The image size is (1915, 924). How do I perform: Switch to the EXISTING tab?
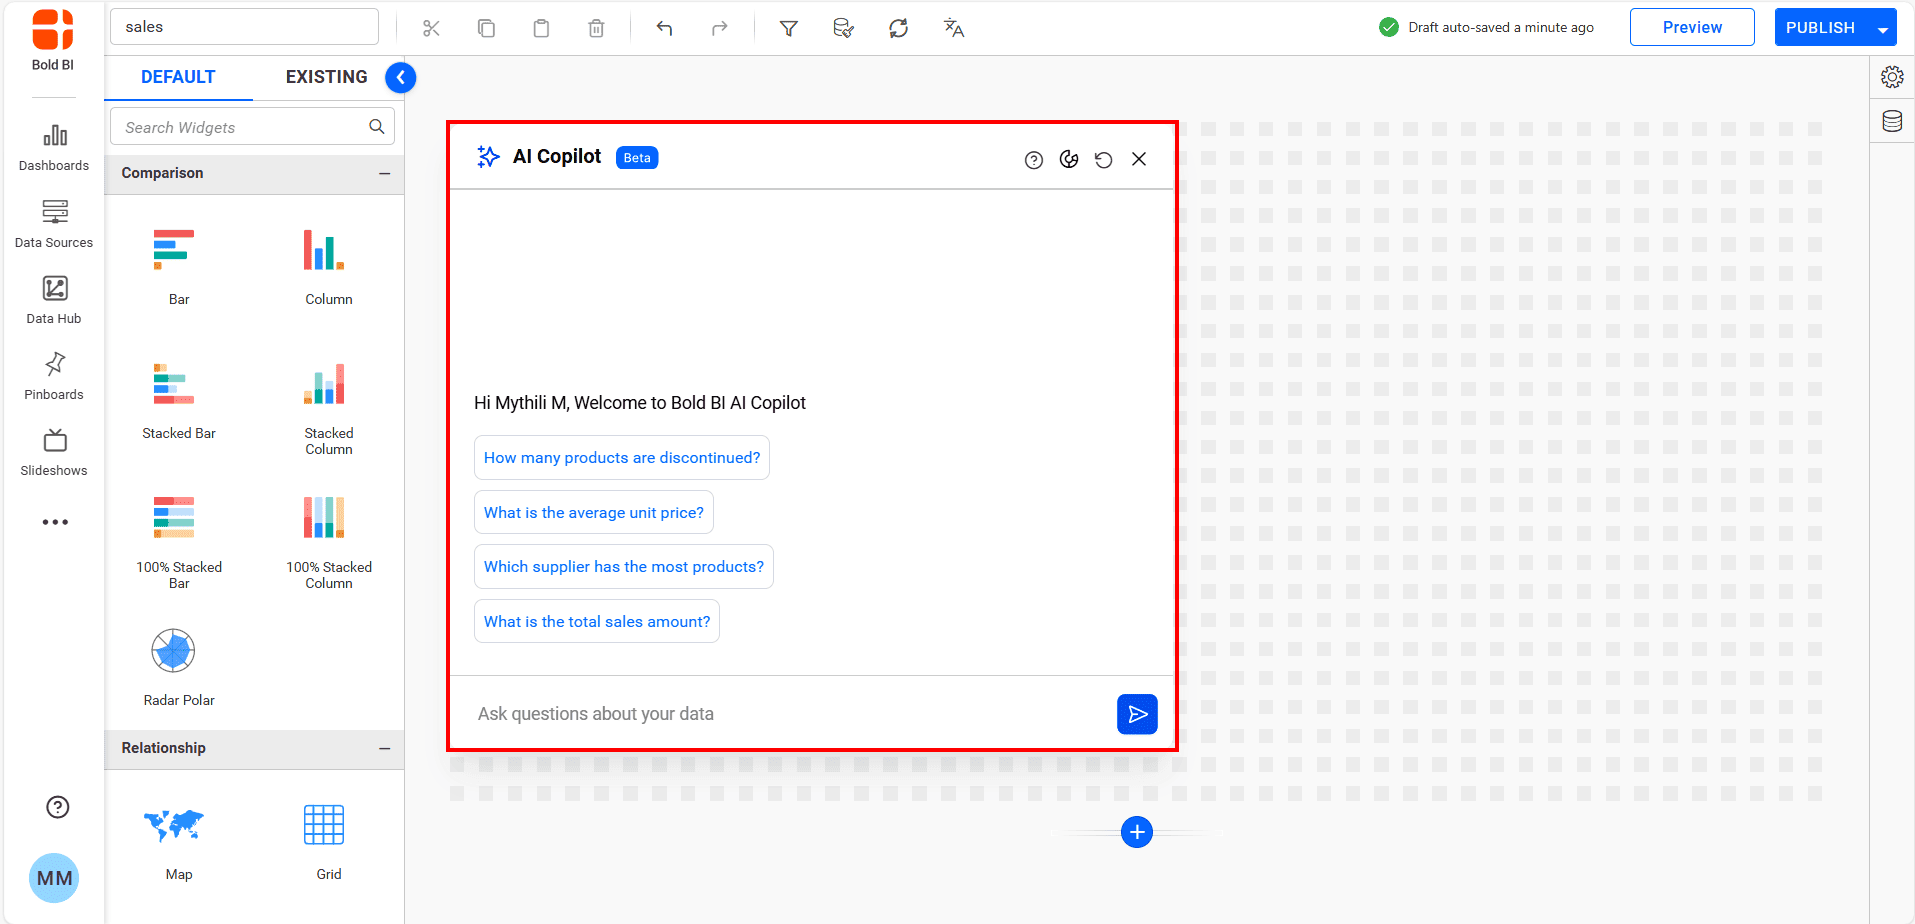tap(326, 76)
